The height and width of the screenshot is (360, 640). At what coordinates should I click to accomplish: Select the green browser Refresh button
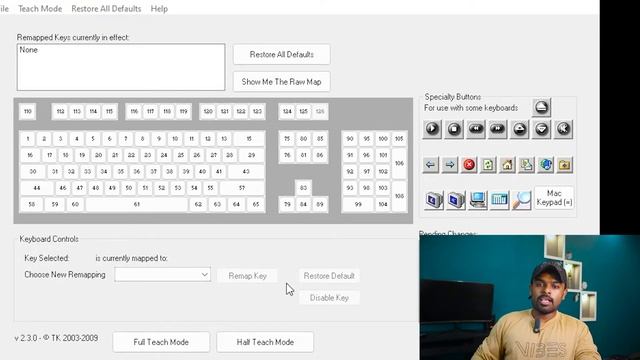tap(488, 165)
